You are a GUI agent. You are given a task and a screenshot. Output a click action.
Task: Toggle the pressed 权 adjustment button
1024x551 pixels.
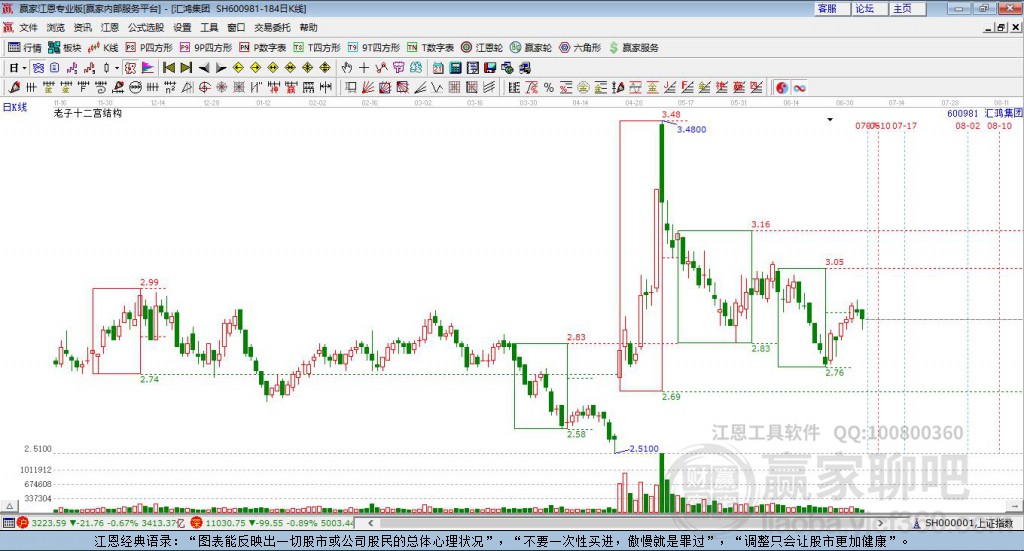click(x=131, y=68)
